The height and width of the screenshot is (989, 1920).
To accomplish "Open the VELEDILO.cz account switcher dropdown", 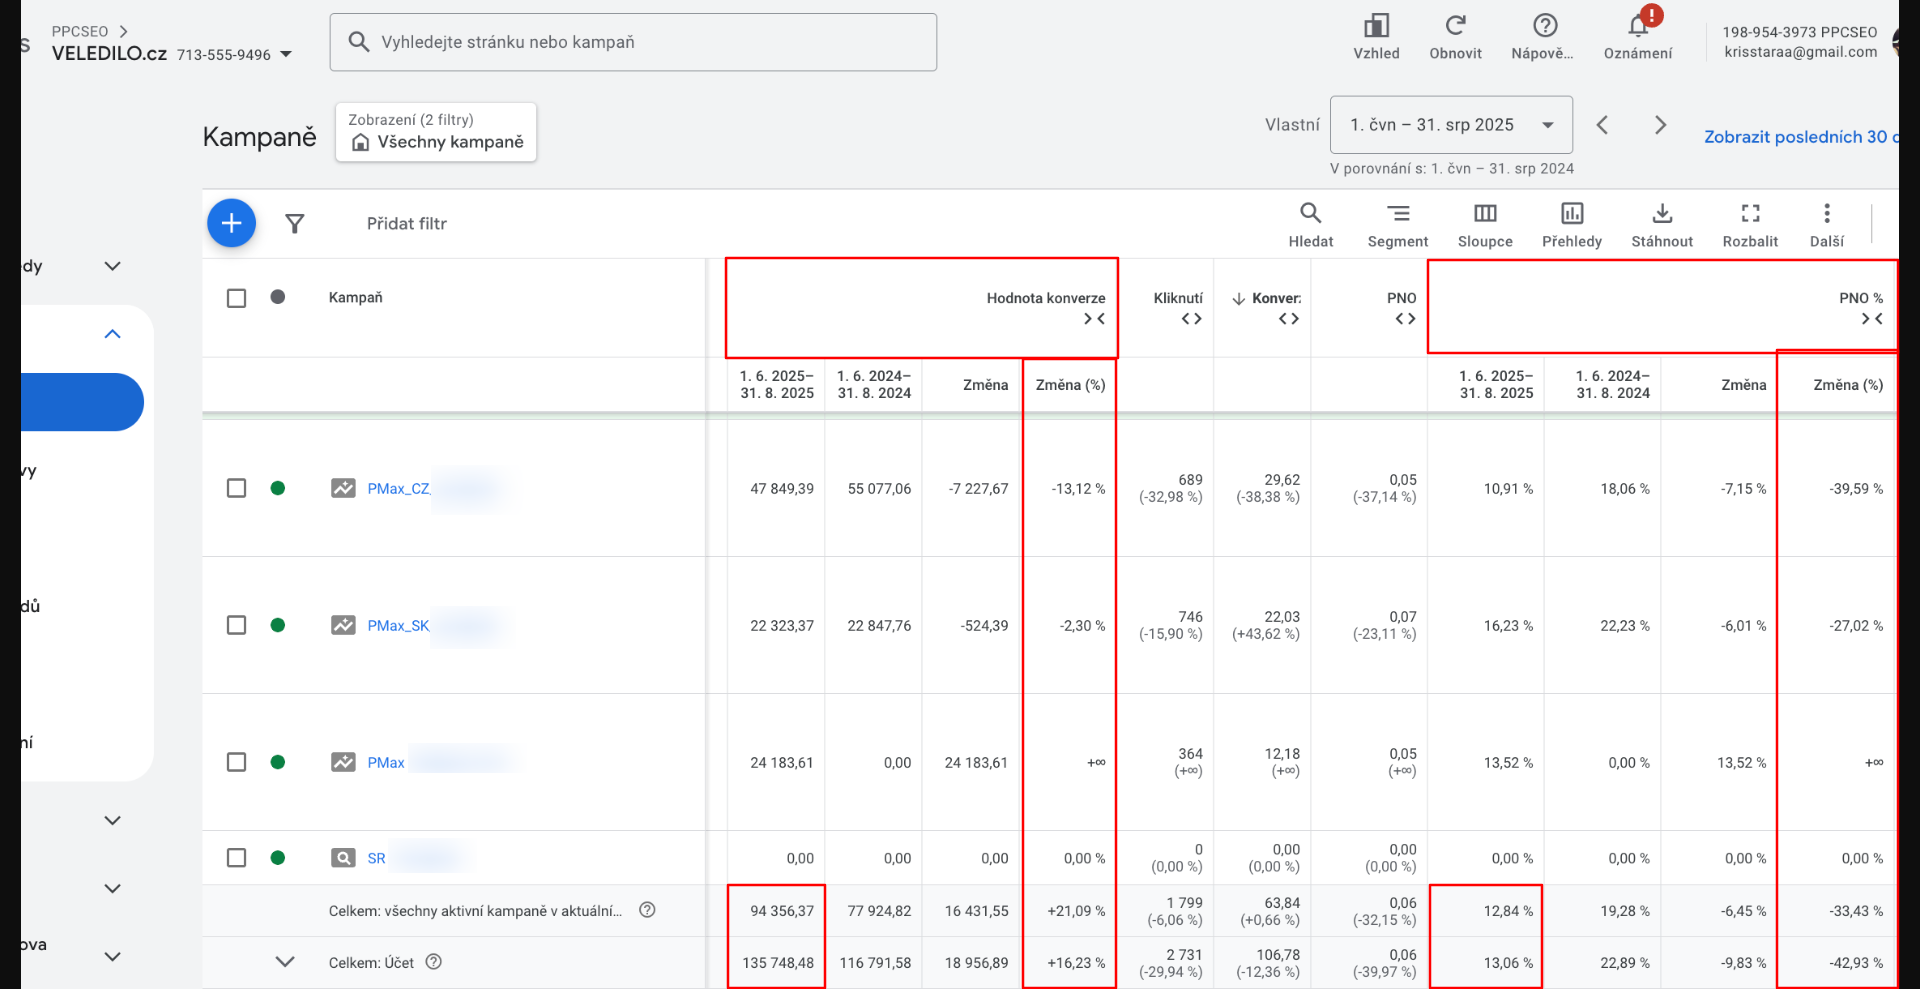I will [286, 54].
